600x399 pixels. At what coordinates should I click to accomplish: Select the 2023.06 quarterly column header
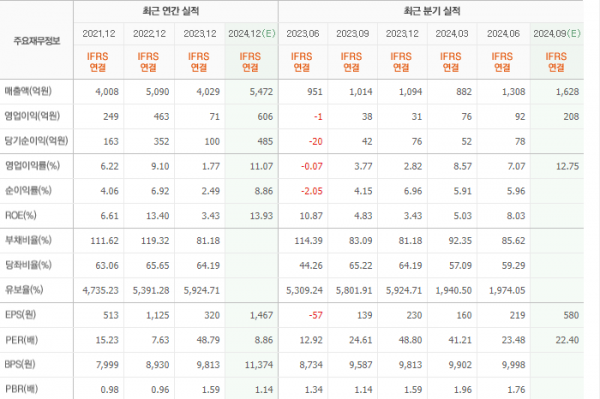(303, 34)
